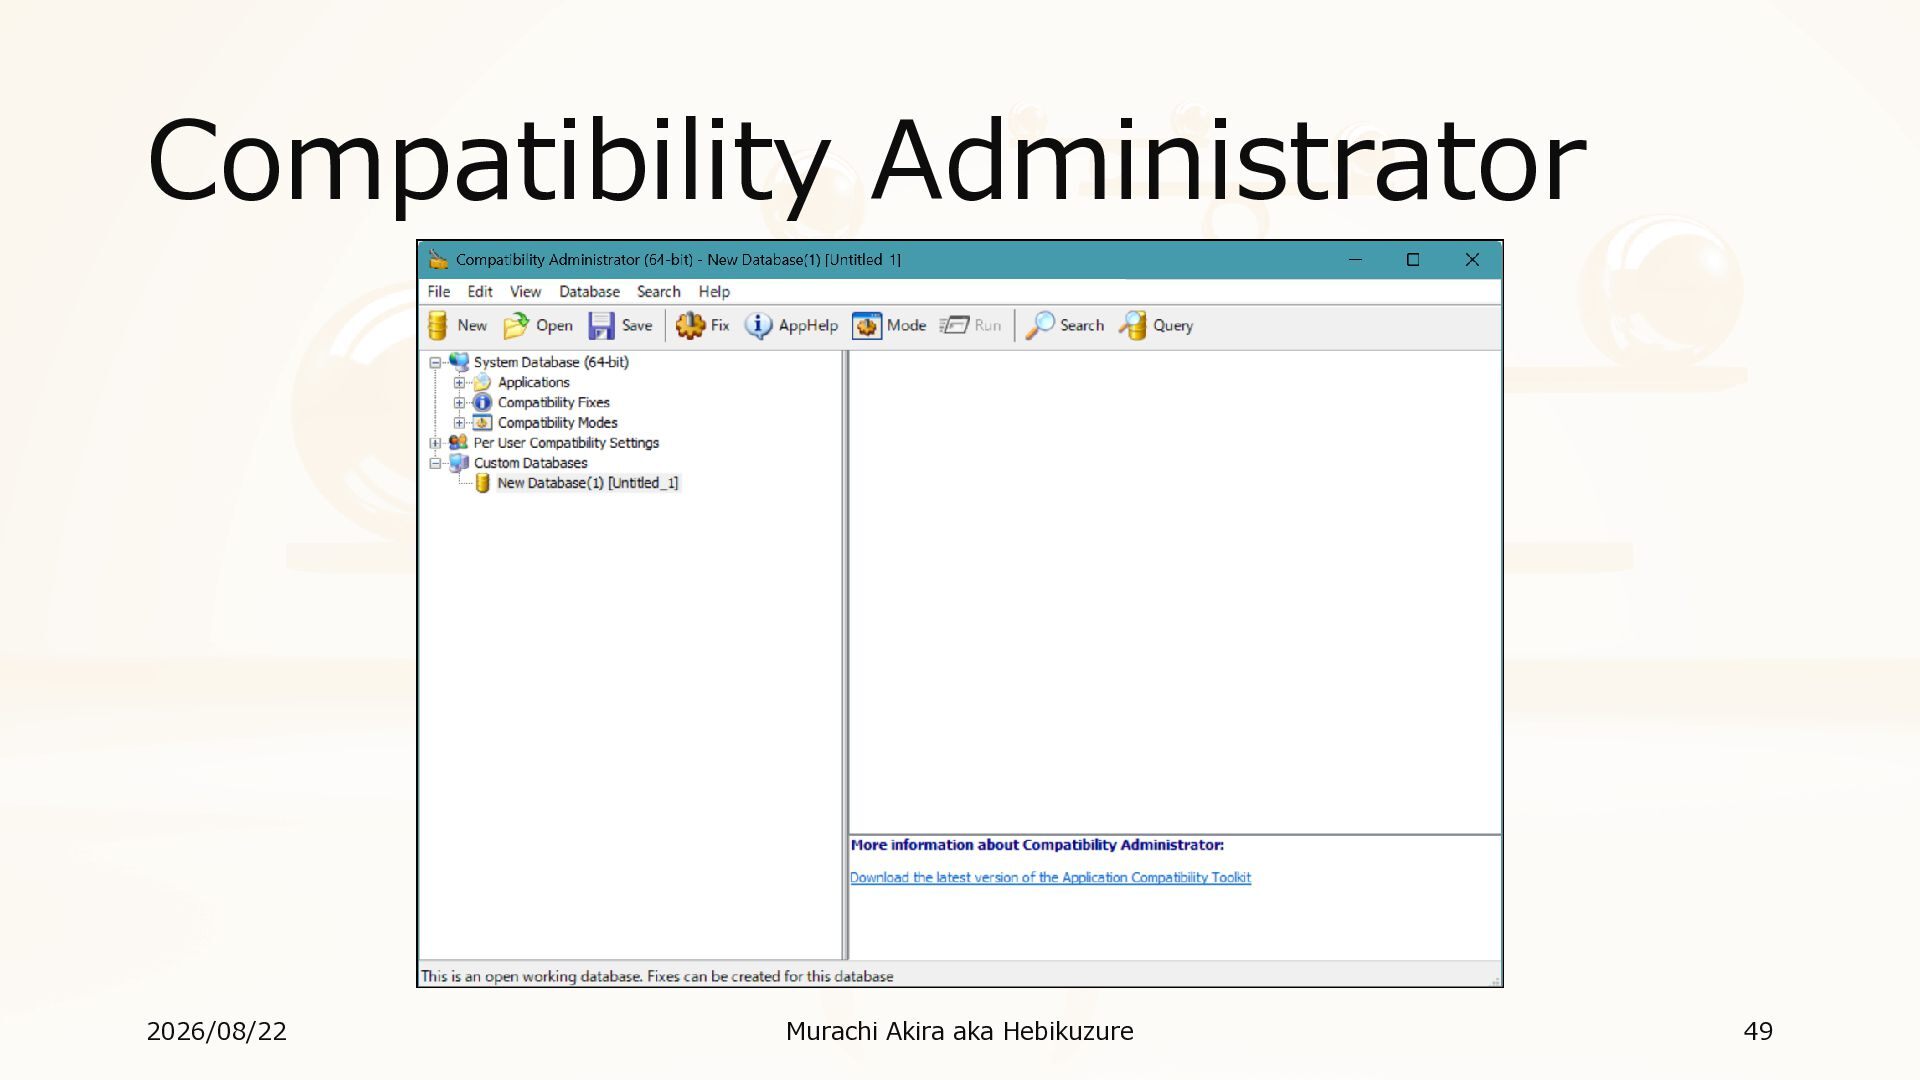Open the Database menu
Viewport: 1920px width, 1080px height.
click(x=589, y=292)
